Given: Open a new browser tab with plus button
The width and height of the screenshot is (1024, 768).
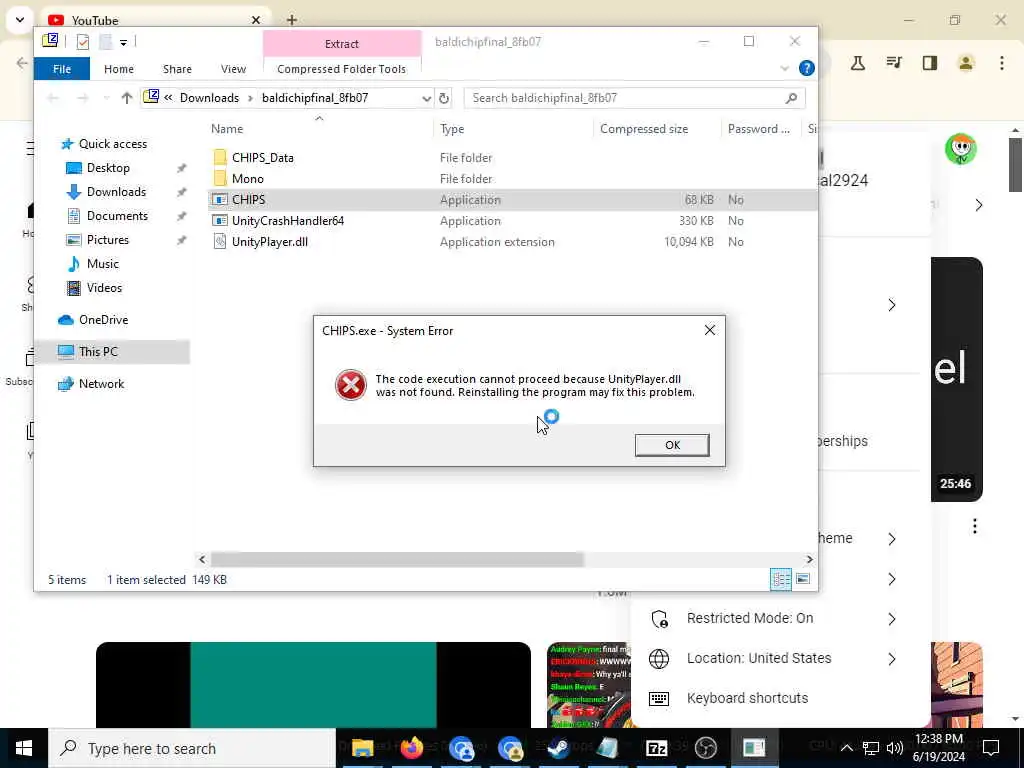Looking at the screenshot, I should pyautogui.click(x=292, y=20).
